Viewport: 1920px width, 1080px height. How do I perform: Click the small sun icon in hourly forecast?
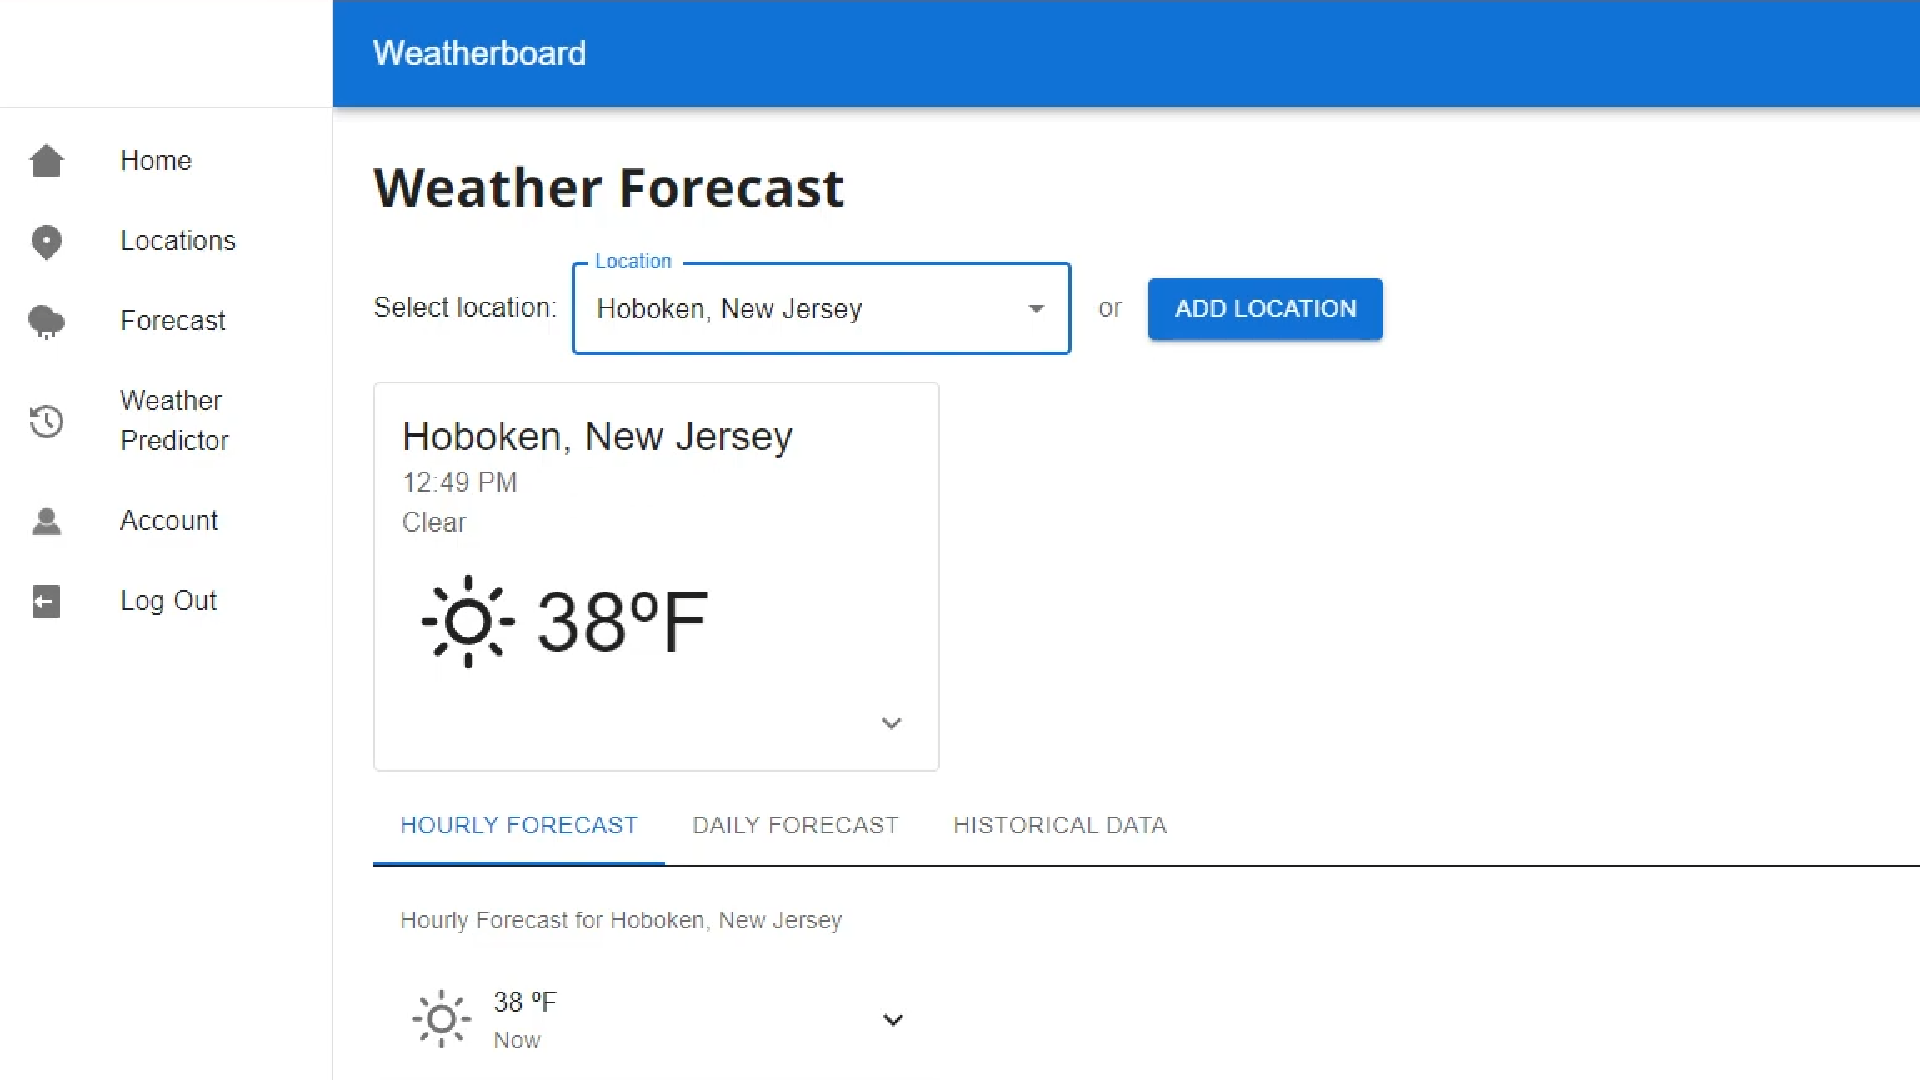point(441,1019)
